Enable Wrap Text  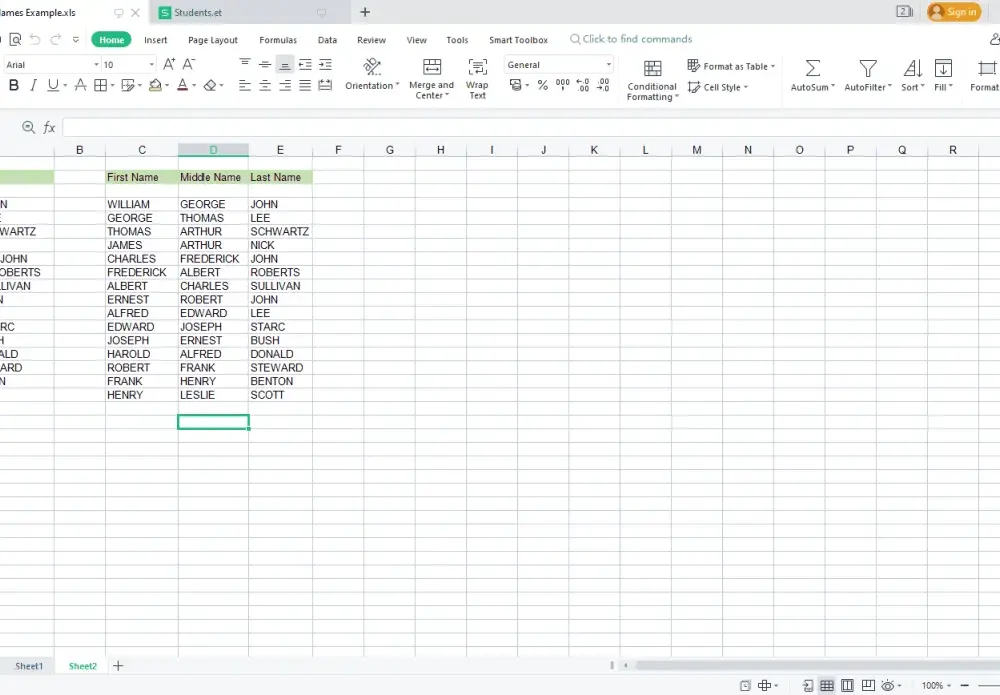[x=477, y=78]
